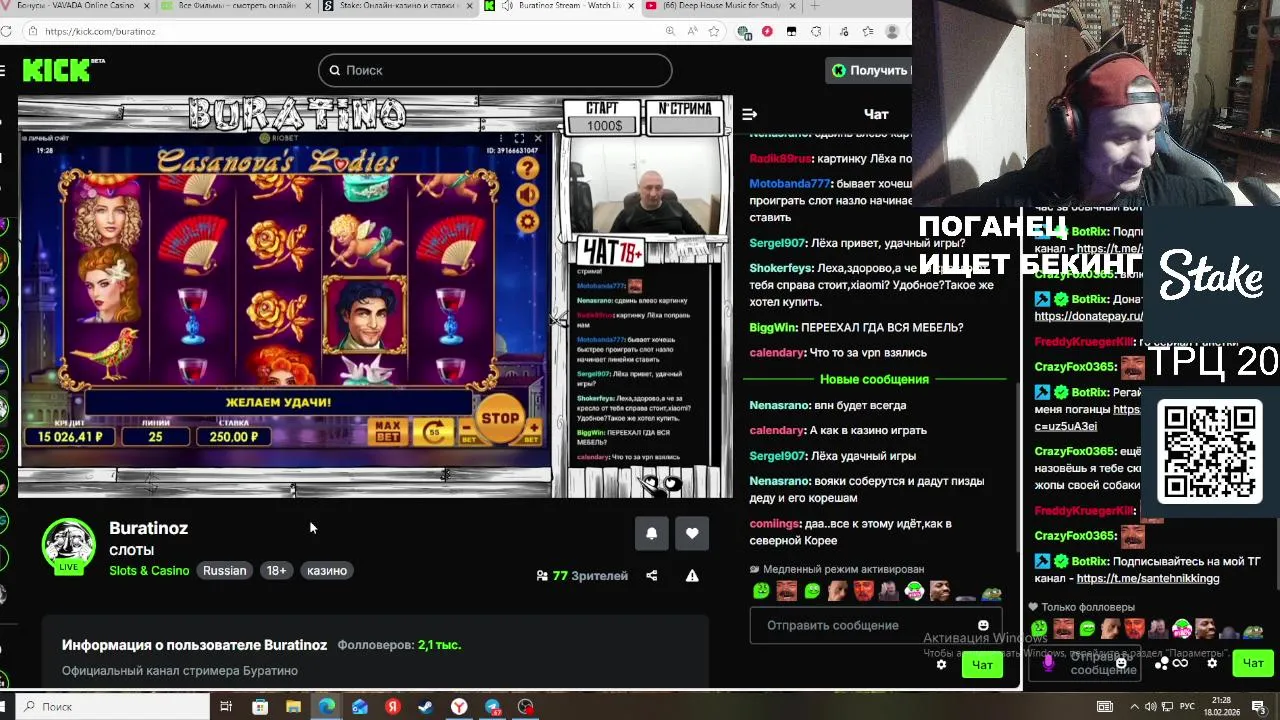The width and height of the screenshot is (1280, 720).
Task: Collapse the chat panel with arrow icon
Action: pyautogui.click(x=750, y=114)
